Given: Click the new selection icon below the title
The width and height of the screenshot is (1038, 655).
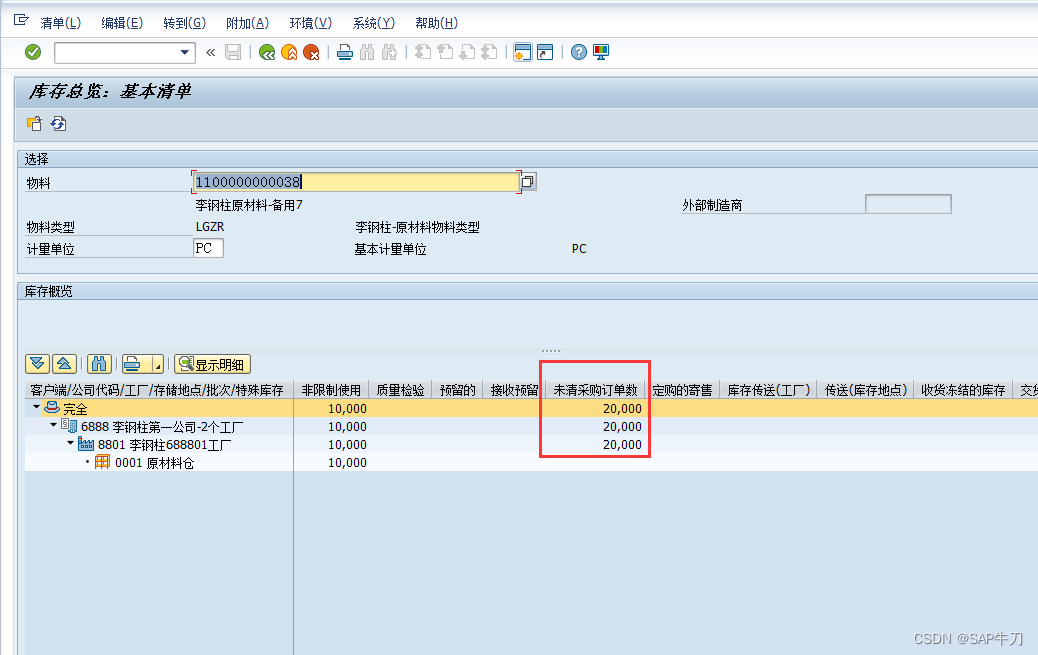Looking at the screenshot, I should 34,123.
